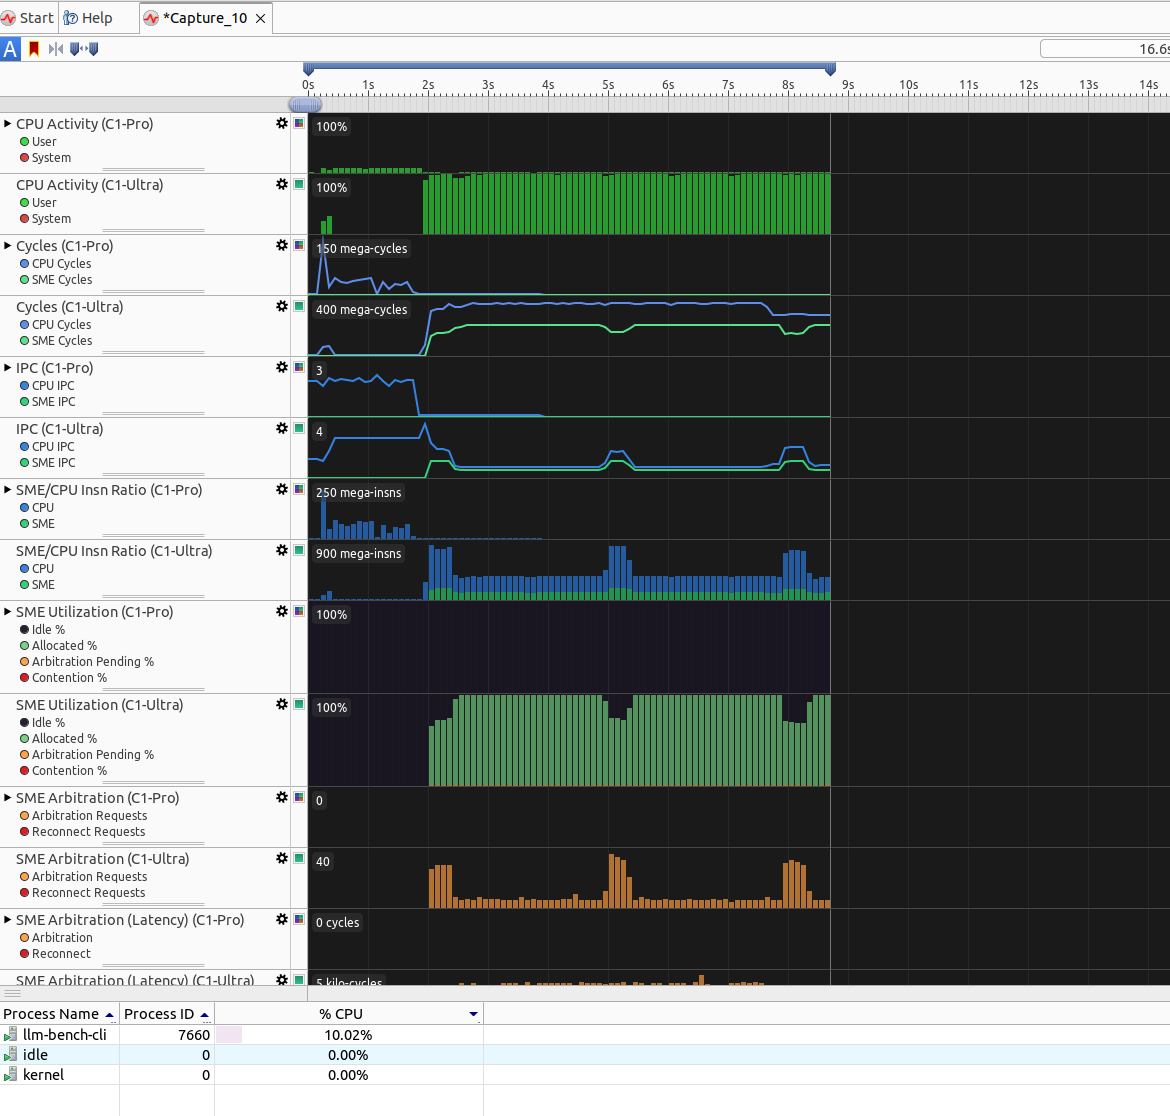Select the llm-bench-cli process row
1170x1116 pixels.
(242, 1035)
